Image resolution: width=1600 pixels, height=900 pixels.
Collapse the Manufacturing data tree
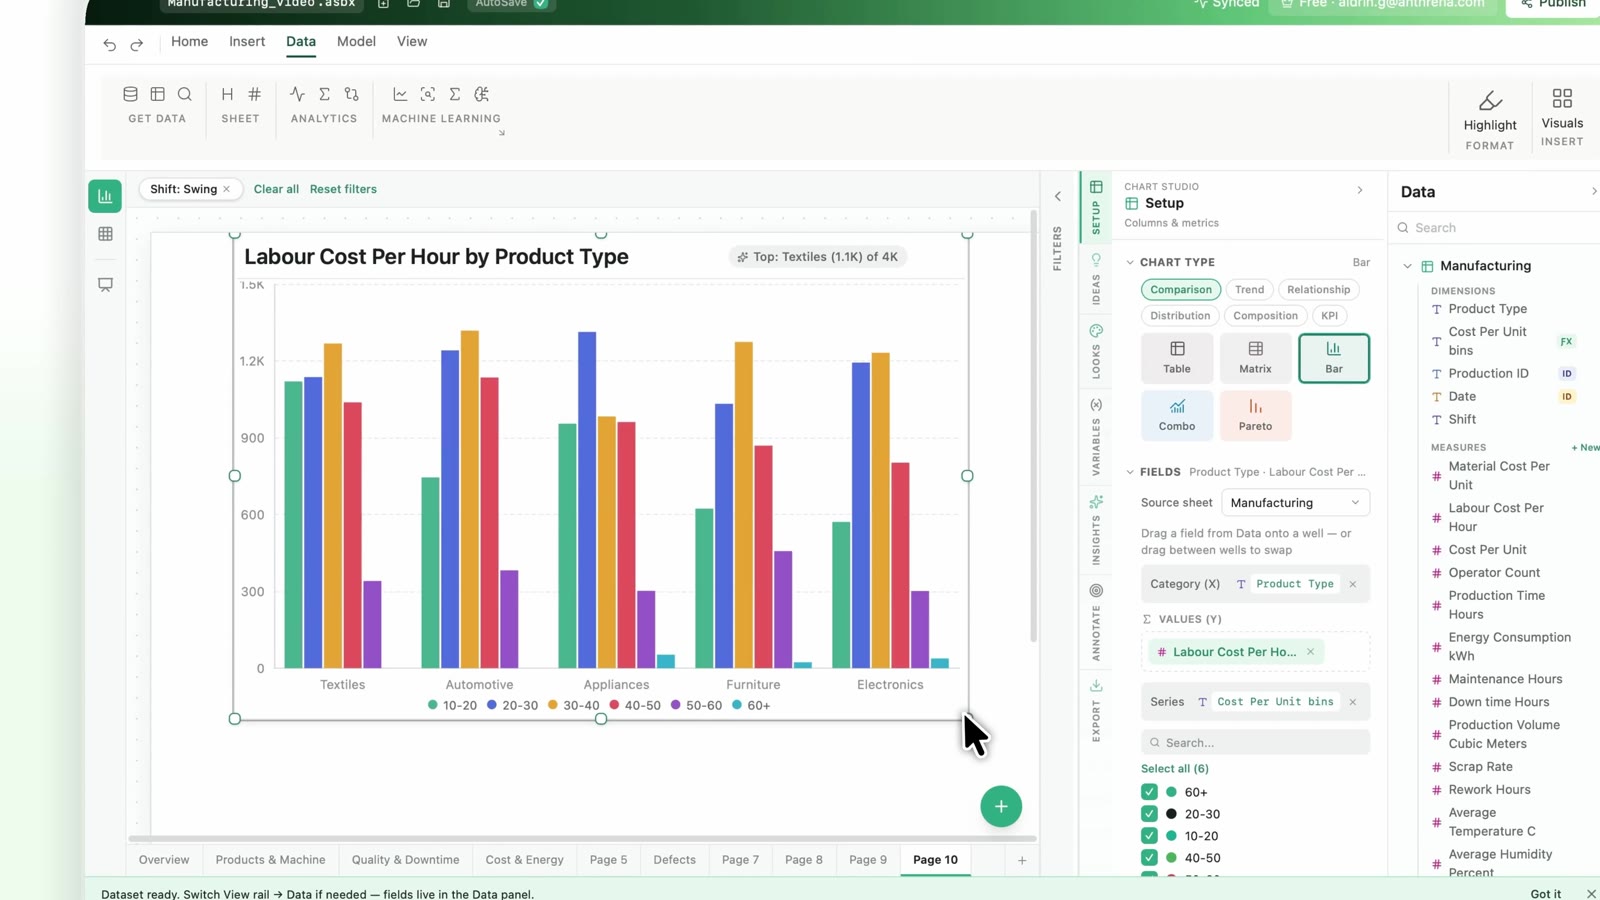coord(1408,266)
